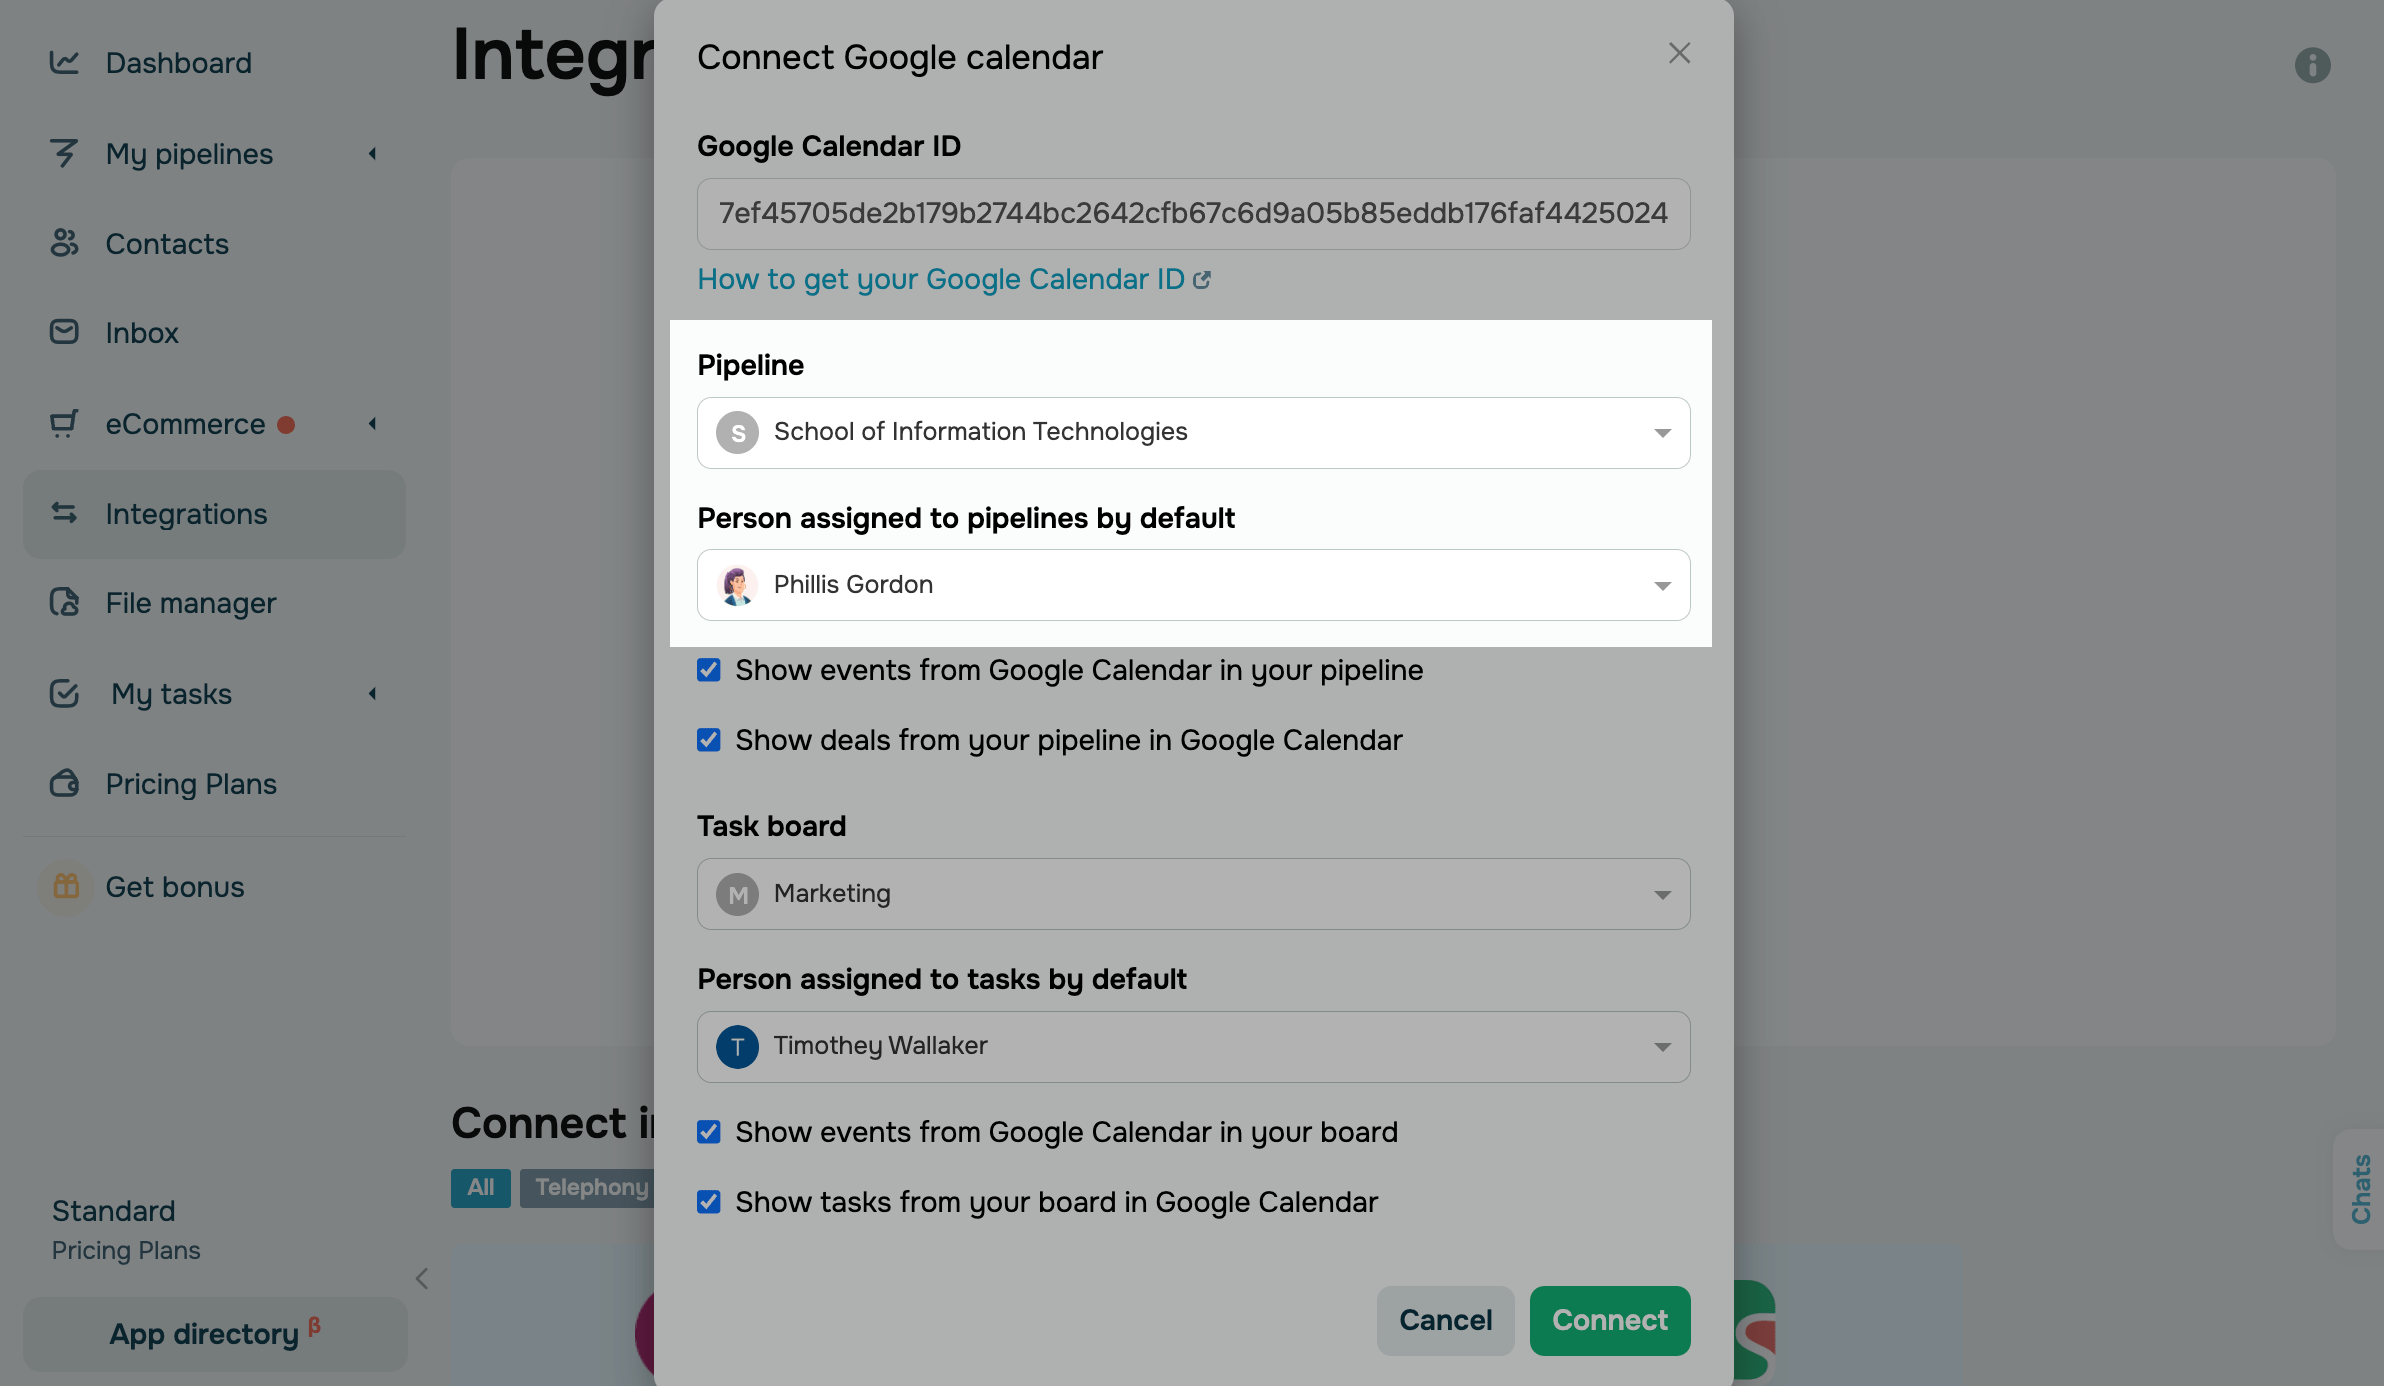
Task: Click the Contacts people icon
Action: [64, 243]
